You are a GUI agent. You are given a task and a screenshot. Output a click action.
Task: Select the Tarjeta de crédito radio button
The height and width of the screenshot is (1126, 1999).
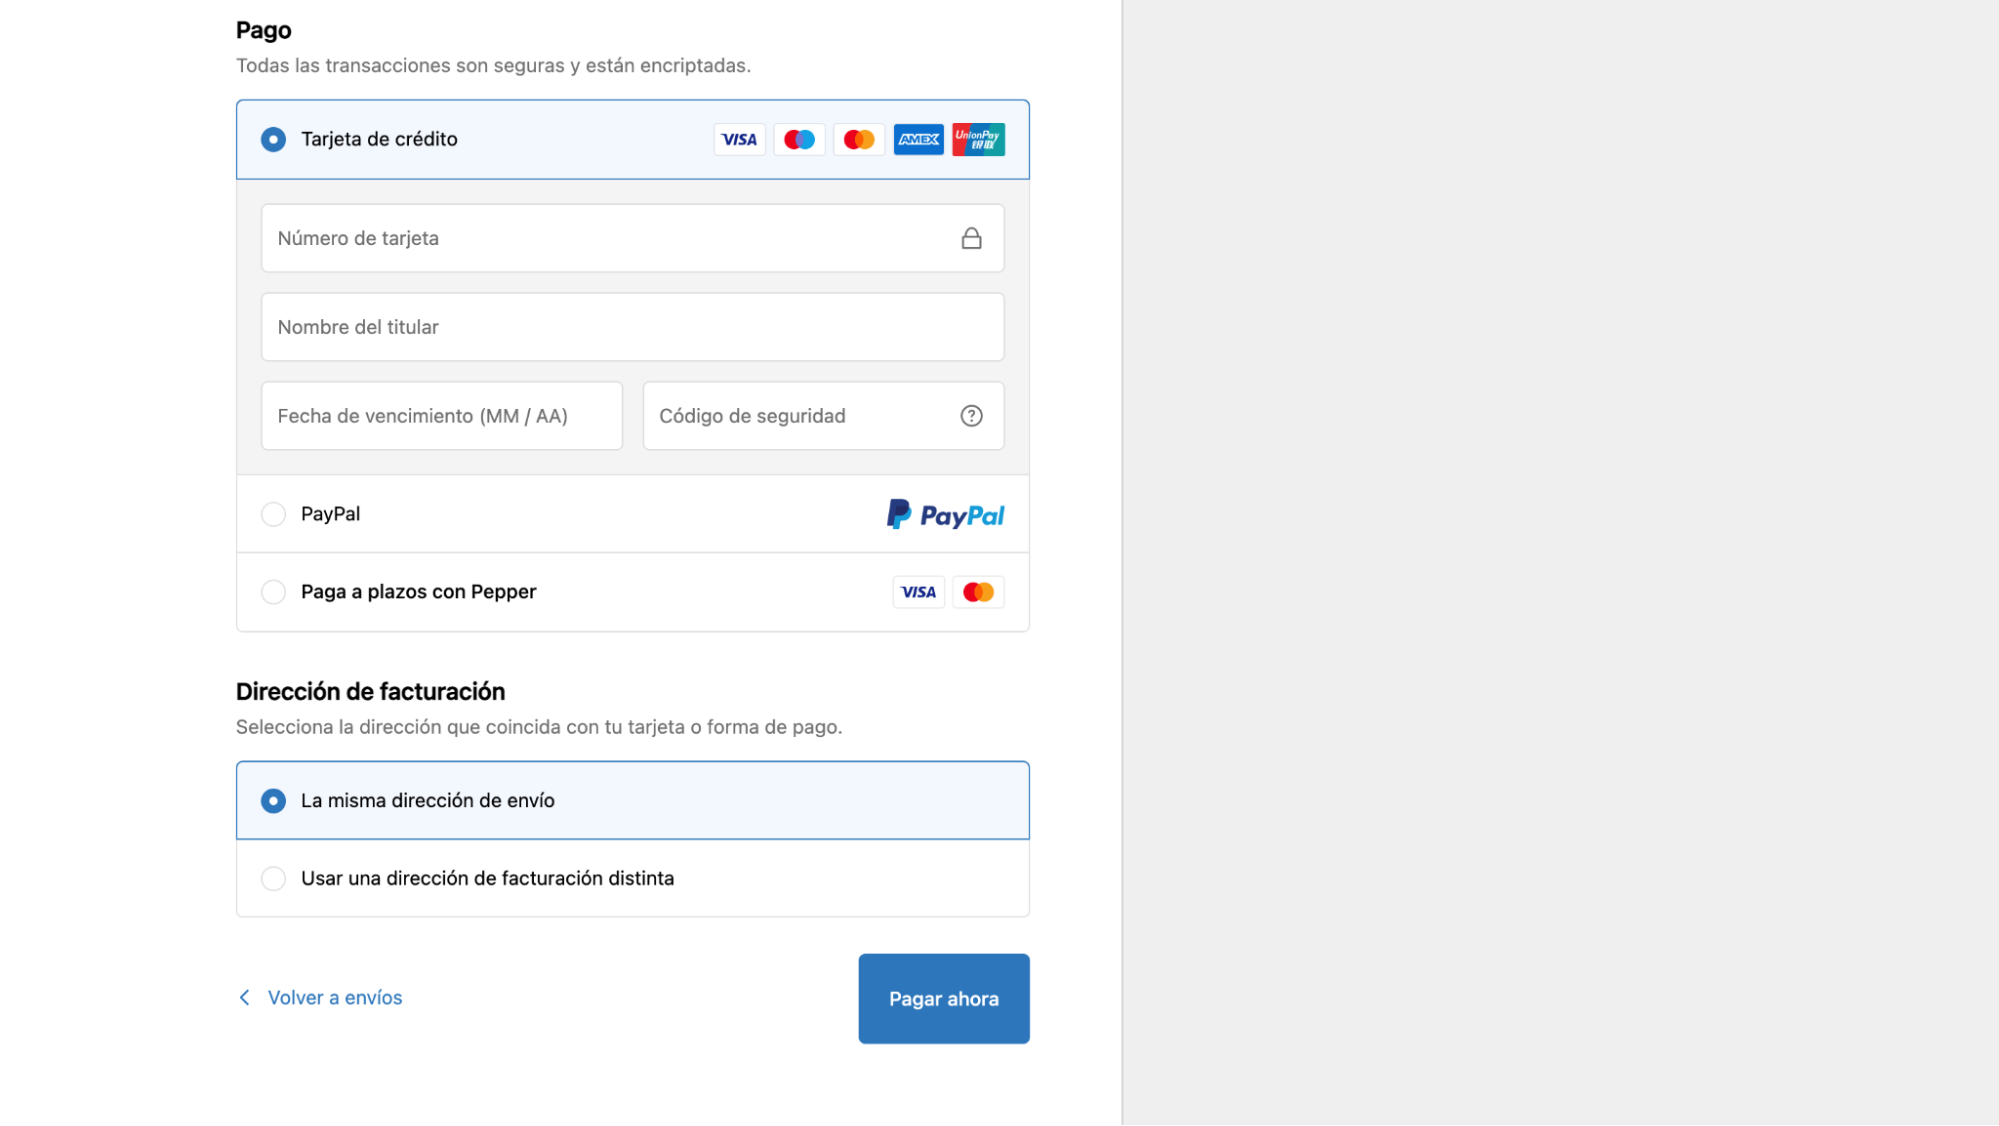point(273,140)
